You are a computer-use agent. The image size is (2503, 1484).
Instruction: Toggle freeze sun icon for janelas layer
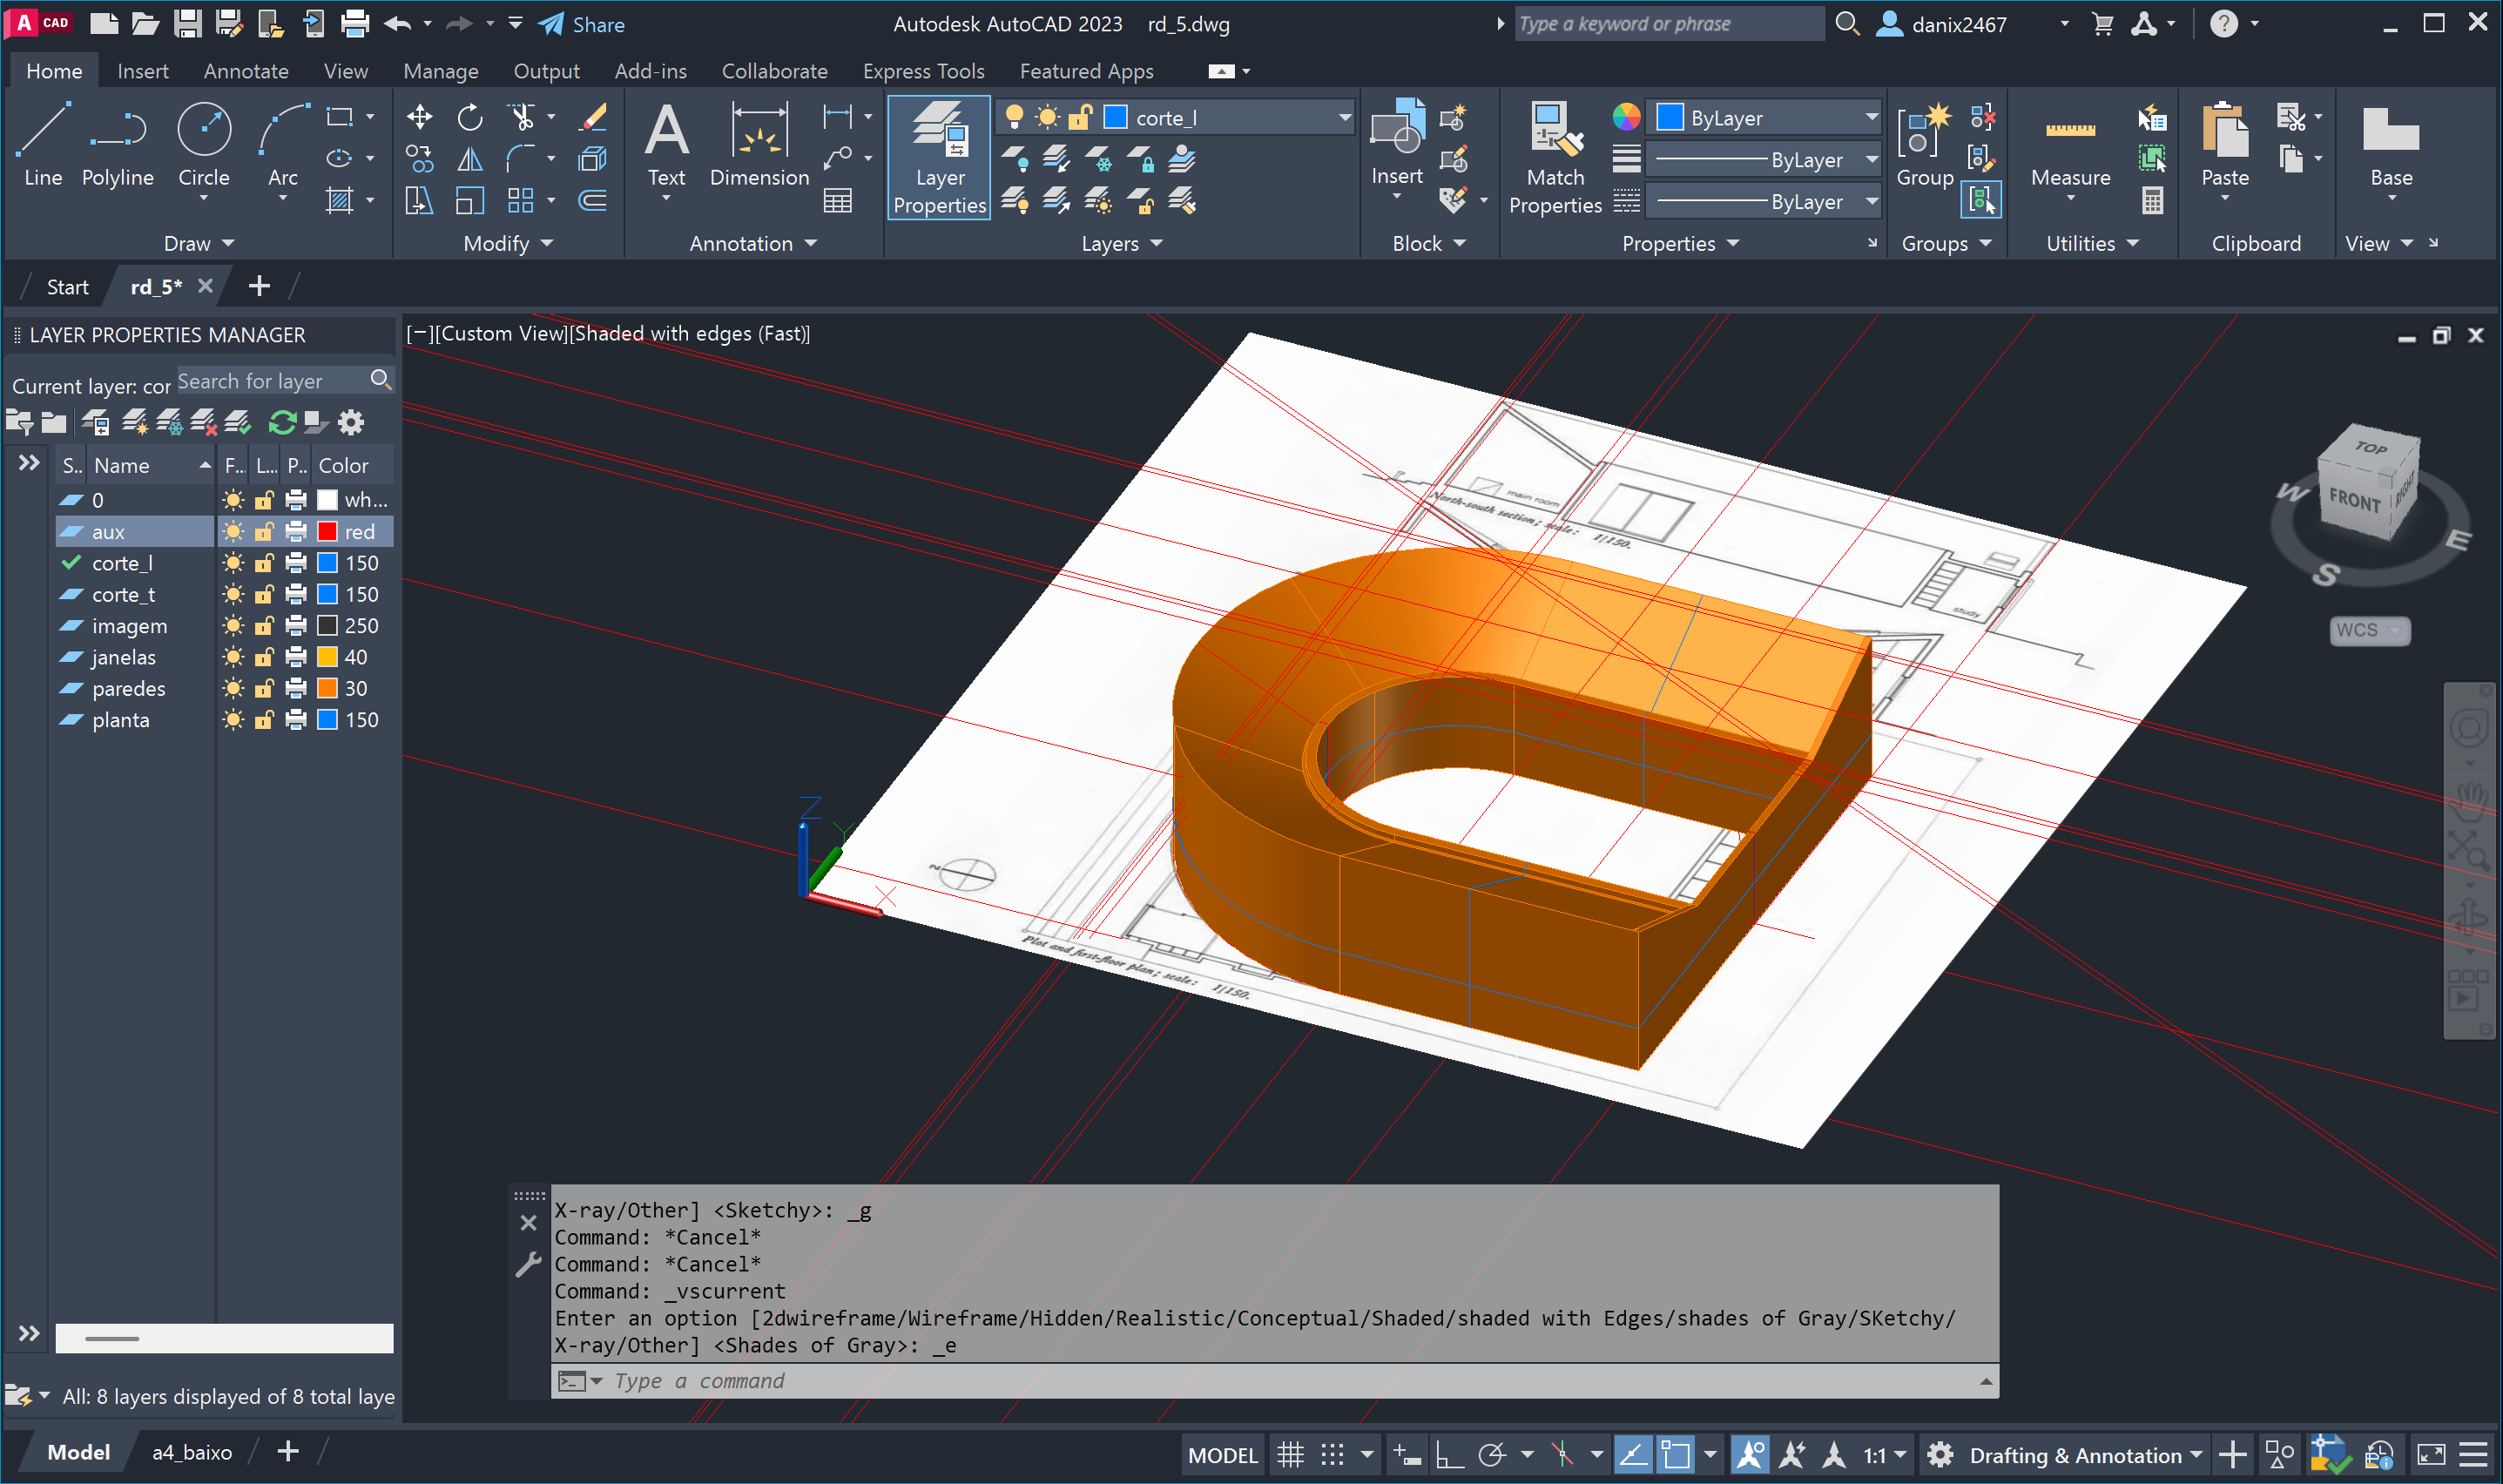pos(233,657)
